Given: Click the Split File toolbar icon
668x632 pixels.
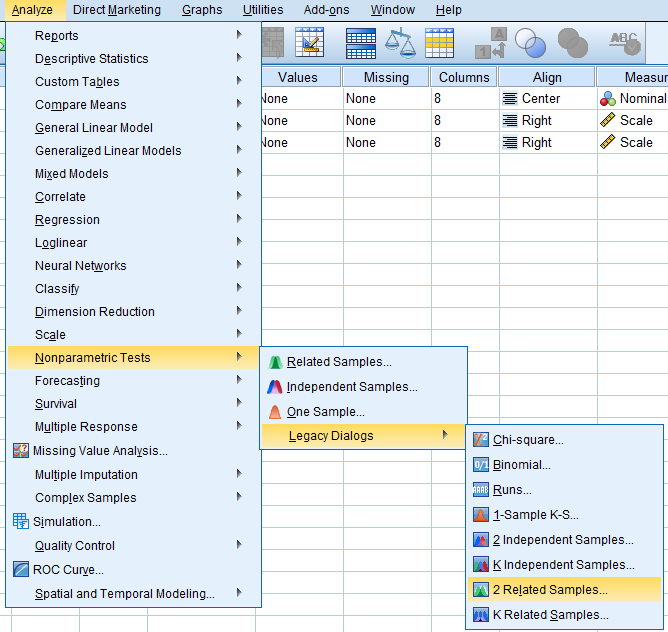Looking at the screenshot, I should (361, 43).
